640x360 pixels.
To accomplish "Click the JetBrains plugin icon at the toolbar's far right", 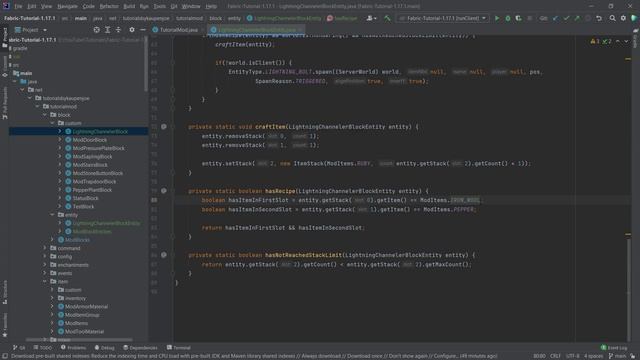I will pyautogui.click(x=634, y=18).
